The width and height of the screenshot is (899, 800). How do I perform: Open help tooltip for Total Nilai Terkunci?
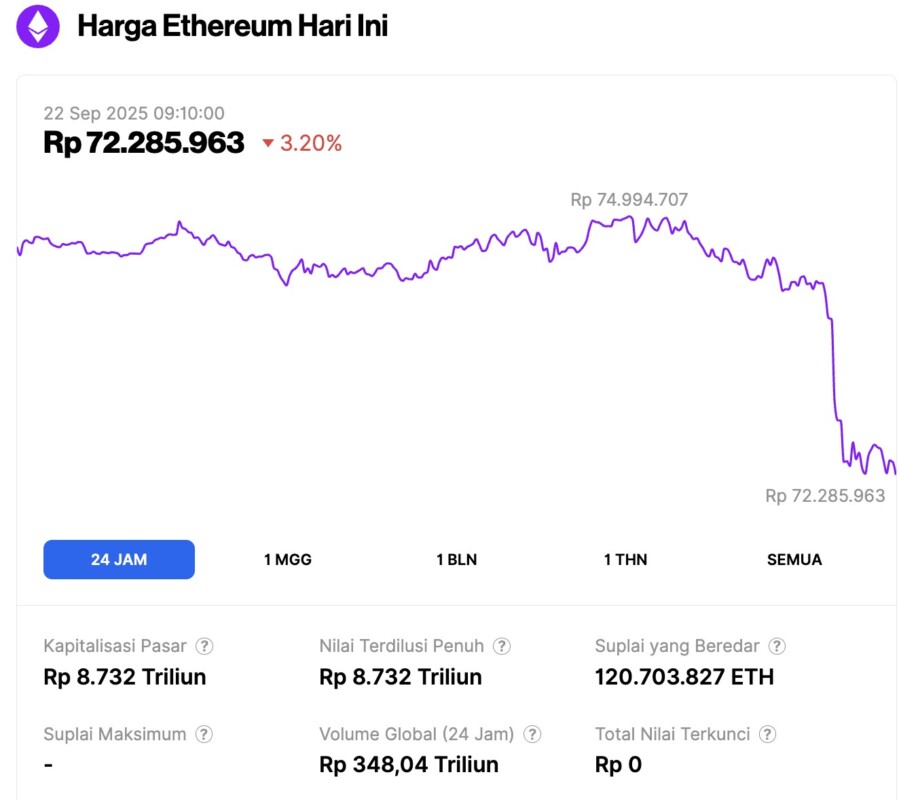(768, 734)
